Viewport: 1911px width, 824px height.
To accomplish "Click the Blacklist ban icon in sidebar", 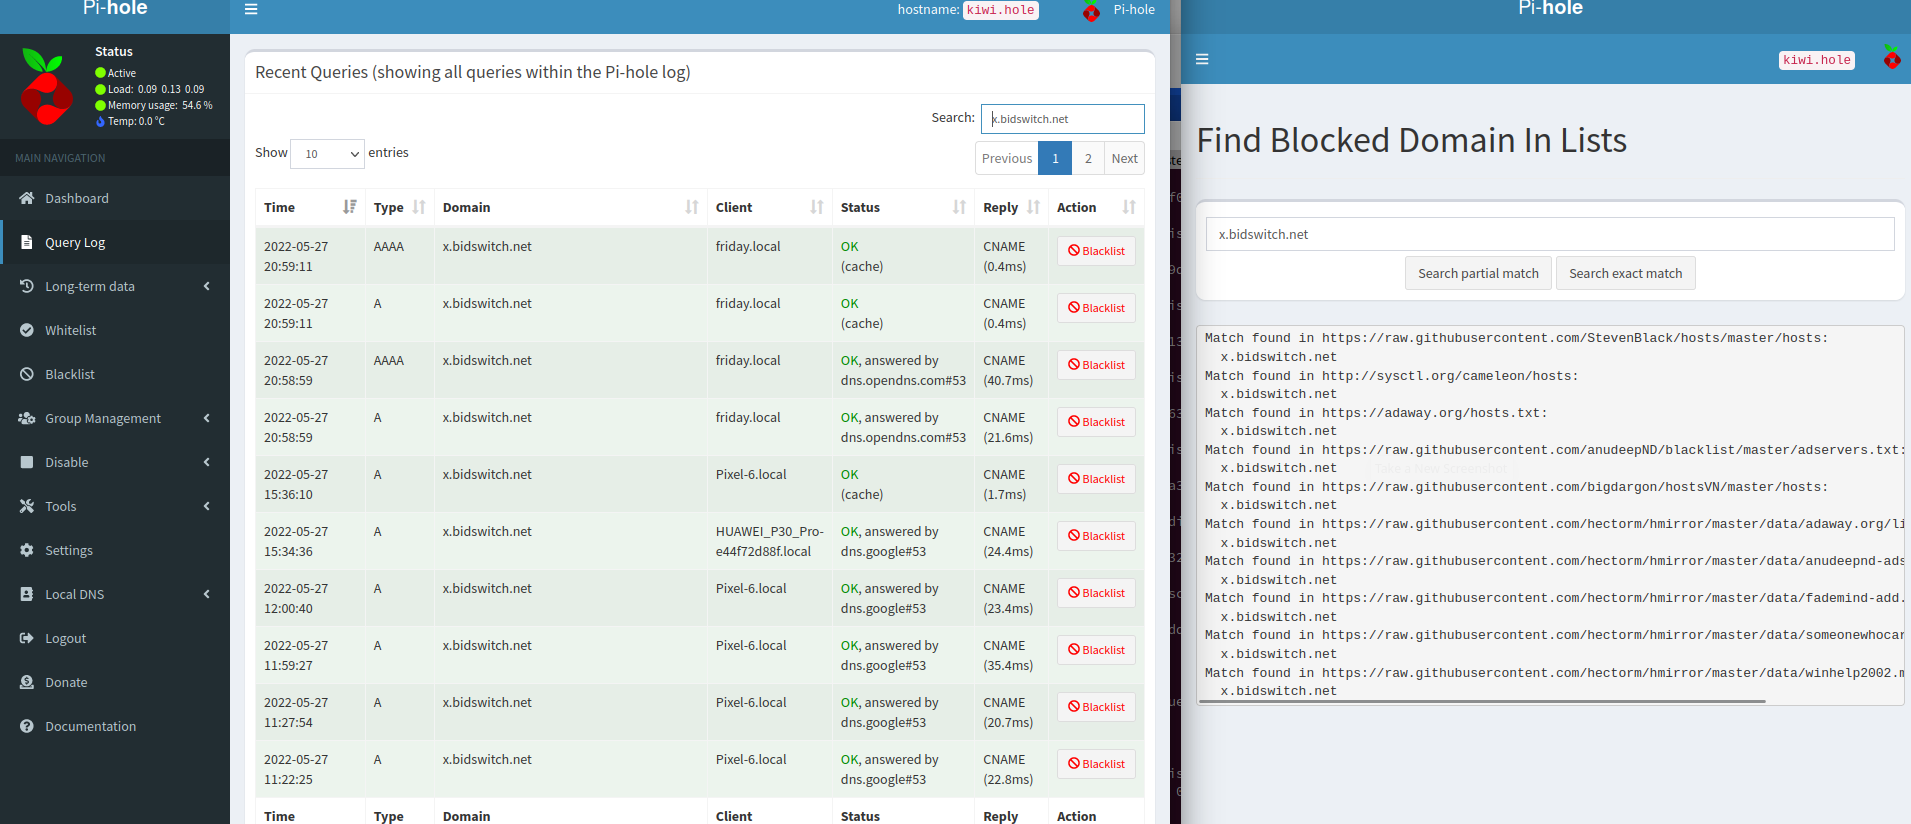I will point(27,374).
